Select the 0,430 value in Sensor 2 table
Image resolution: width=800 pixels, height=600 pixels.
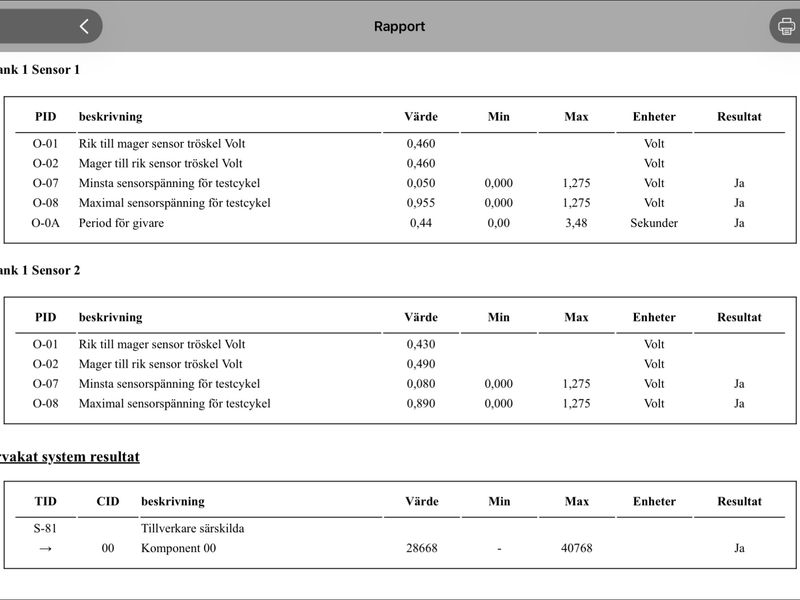(x=421, y=344)
